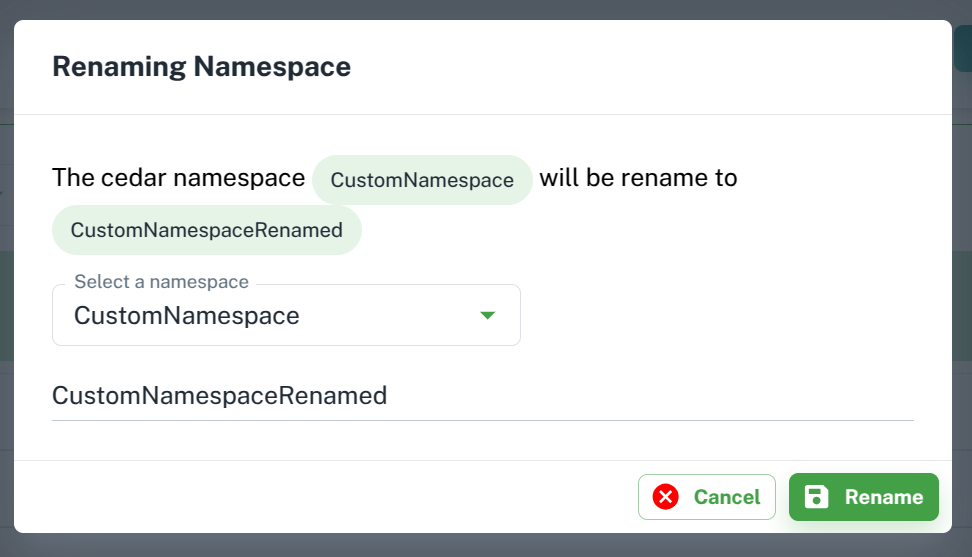Click the blank header area beside title

[x=651, y=67]
